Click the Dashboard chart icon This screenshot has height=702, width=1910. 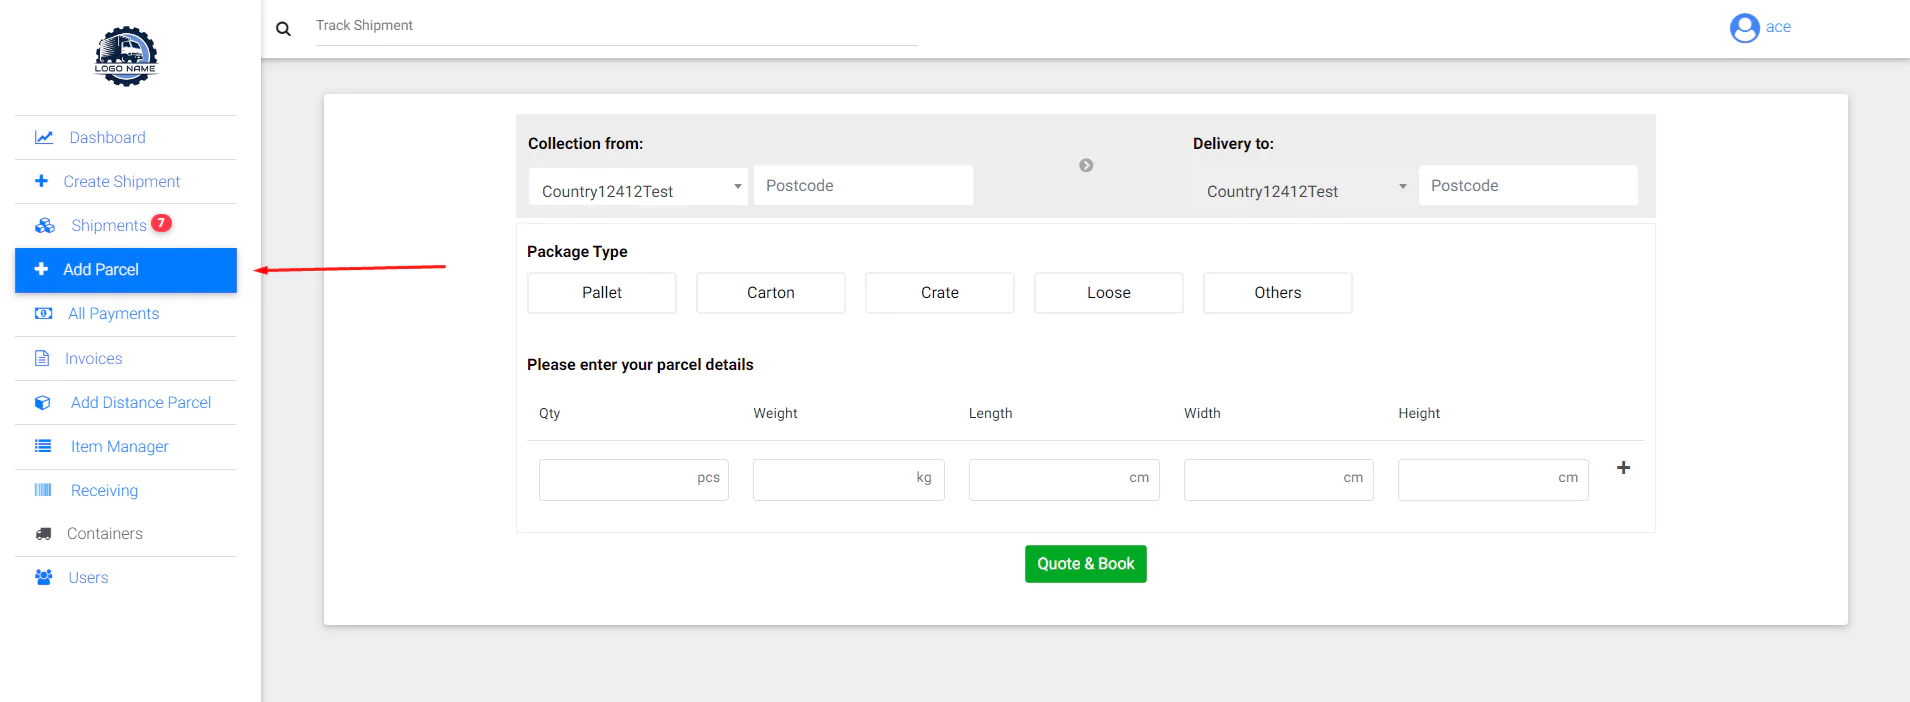(x=44, y=138)
